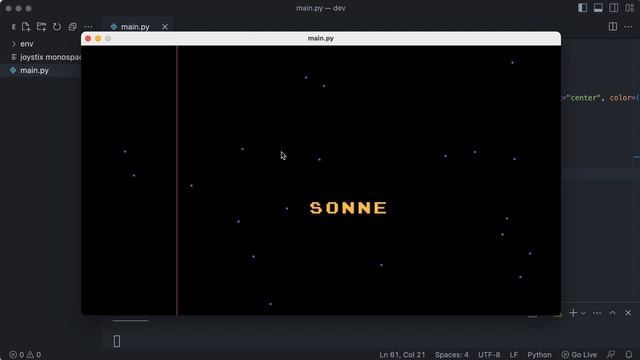
Task: Open the customize layout menu
Action: (629, 8)
